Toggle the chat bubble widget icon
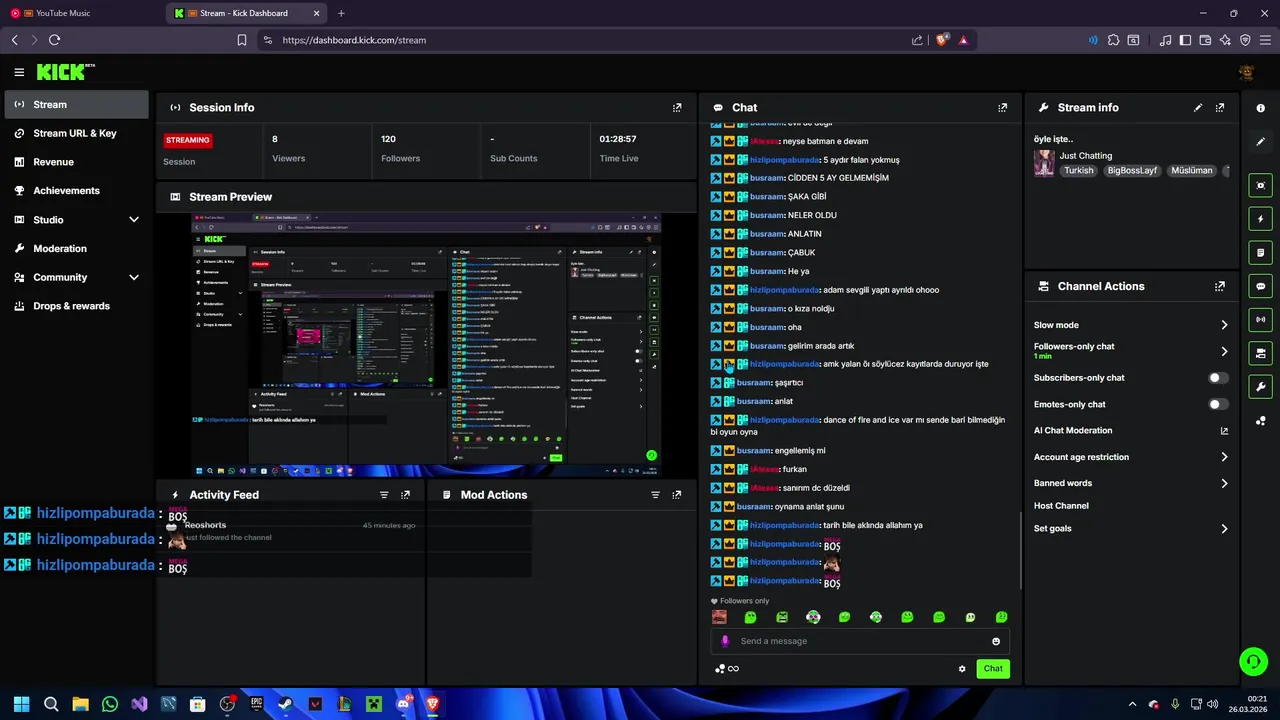Viewport: 1280px width, 720px height. point(1260,286)
